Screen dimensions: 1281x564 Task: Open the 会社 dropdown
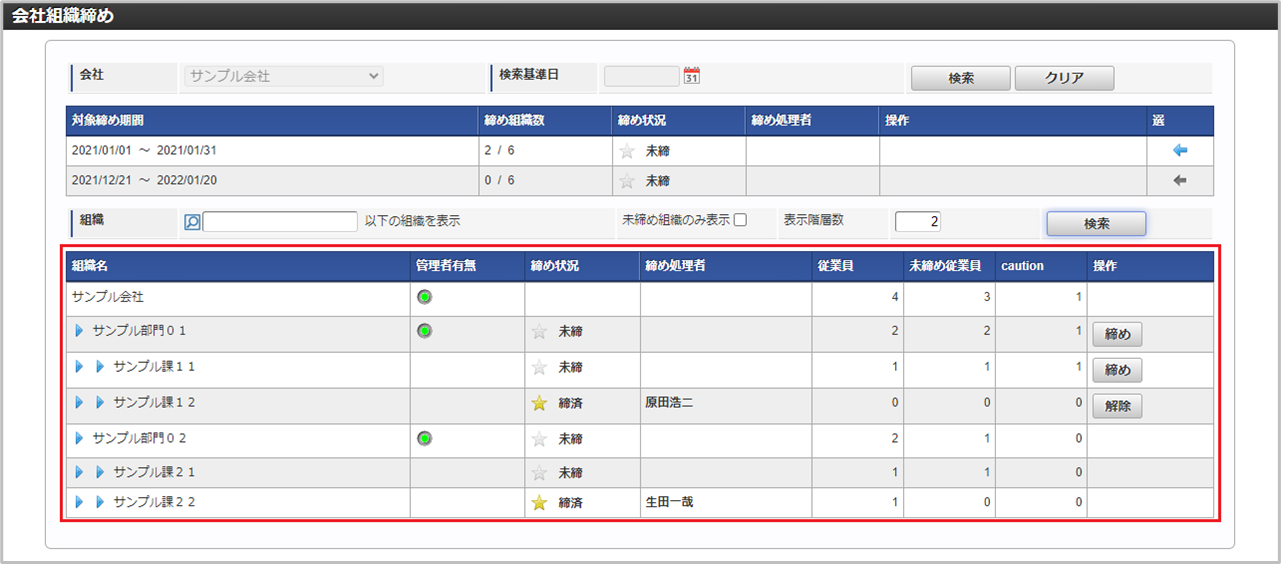click(x=283, y=76)
